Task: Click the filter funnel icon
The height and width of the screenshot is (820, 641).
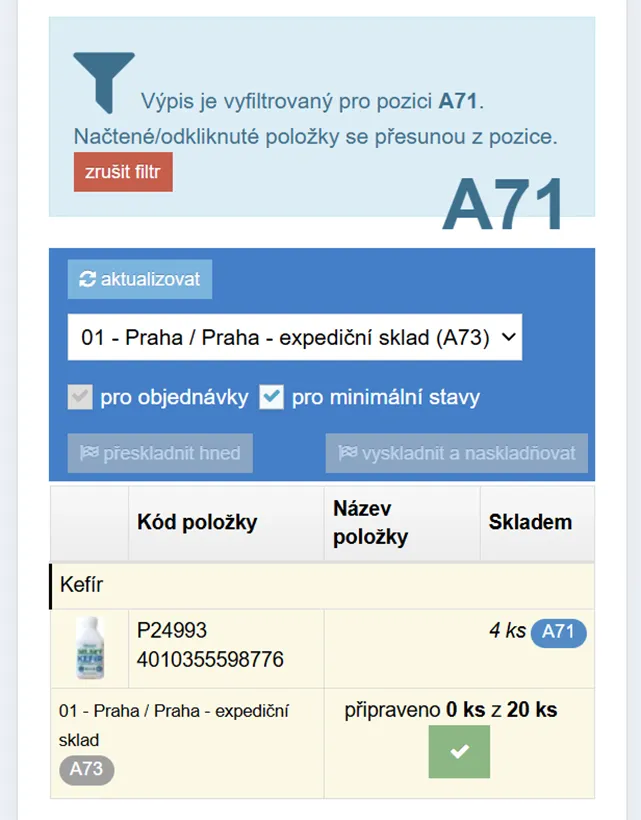Action: click(x=104, y=82)
